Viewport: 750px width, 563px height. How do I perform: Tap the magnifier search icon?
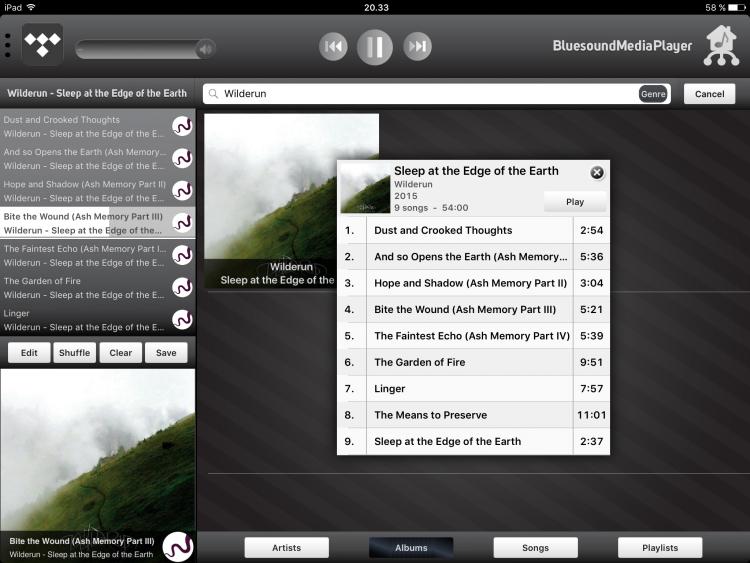click(x=213, y=94)
